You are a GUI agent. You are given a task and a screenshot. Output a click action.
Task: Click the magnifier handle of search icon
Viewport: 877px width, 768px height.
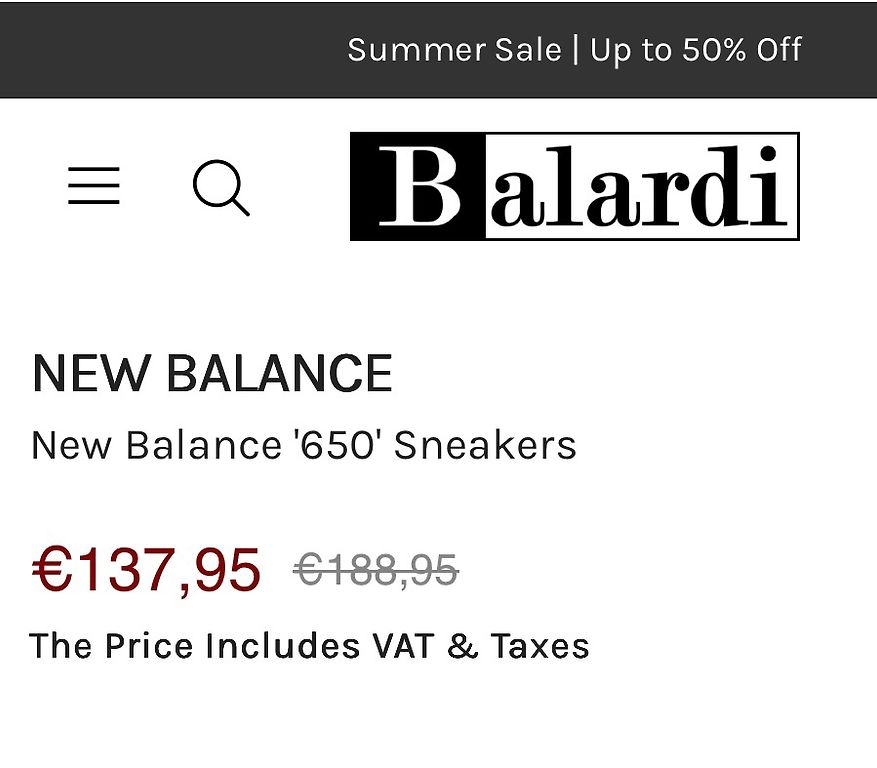tap(240, 206)
